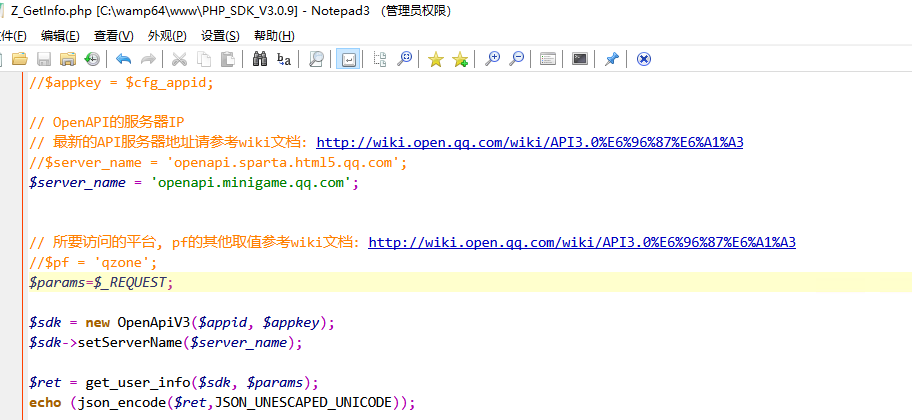Click 'openapi.sparta.html5.qq.com' commented line
Screen dimensions: 912x420
[218, 163]
